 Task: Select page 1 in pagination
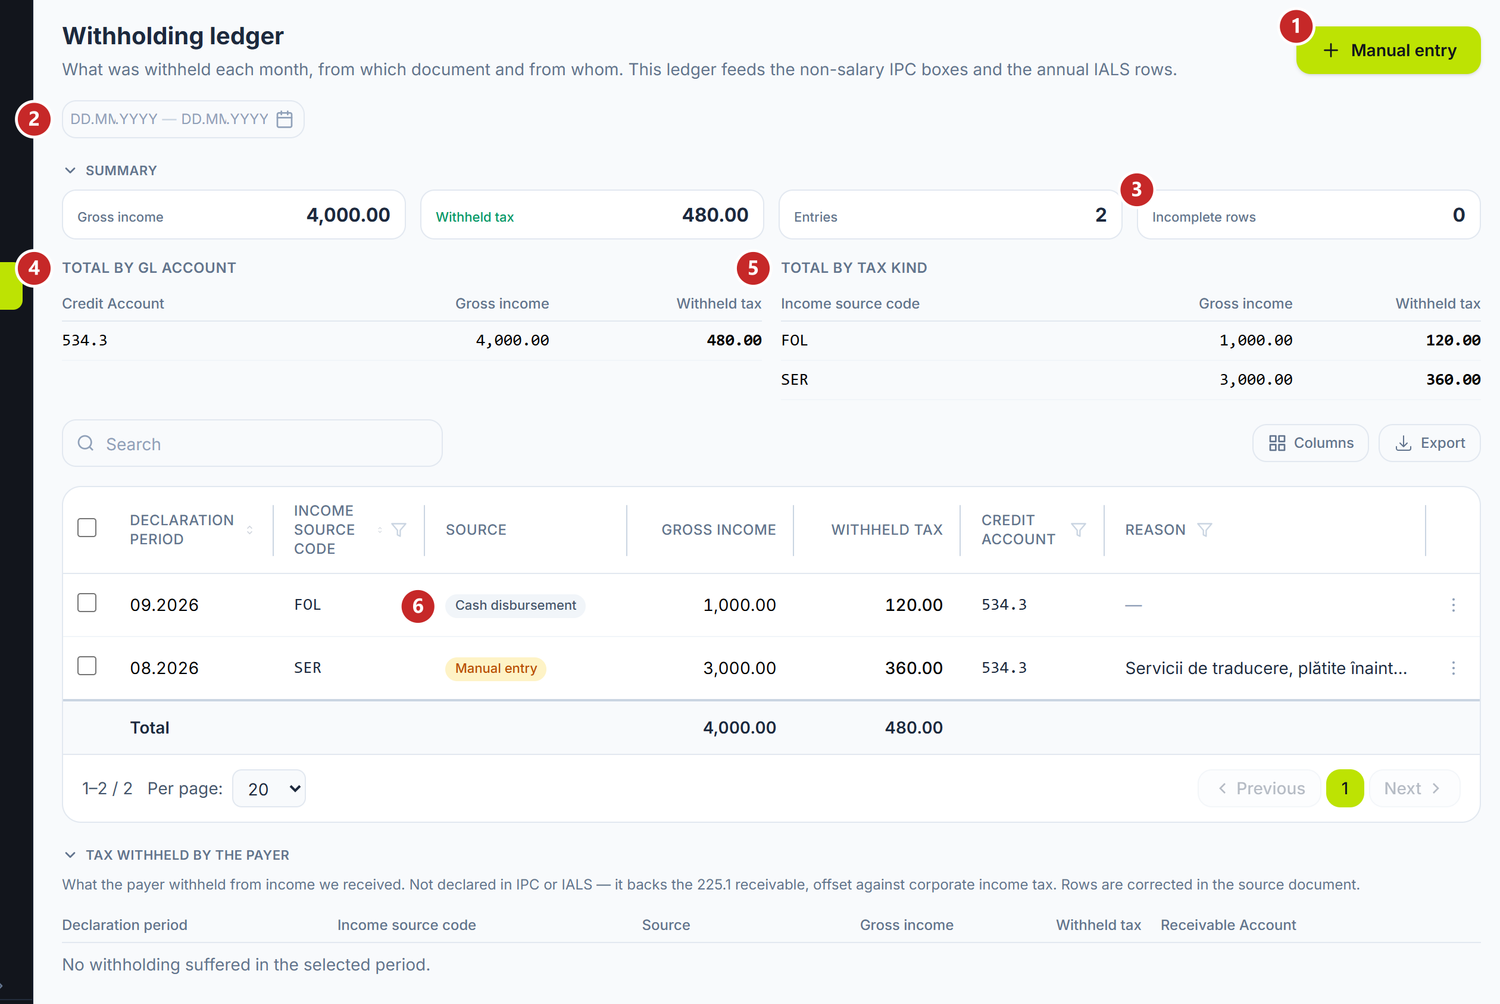1345,789
